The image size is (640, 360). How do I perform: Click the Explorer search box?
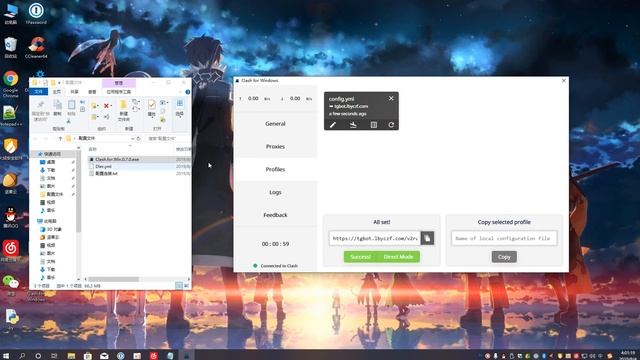pos(168,138)
